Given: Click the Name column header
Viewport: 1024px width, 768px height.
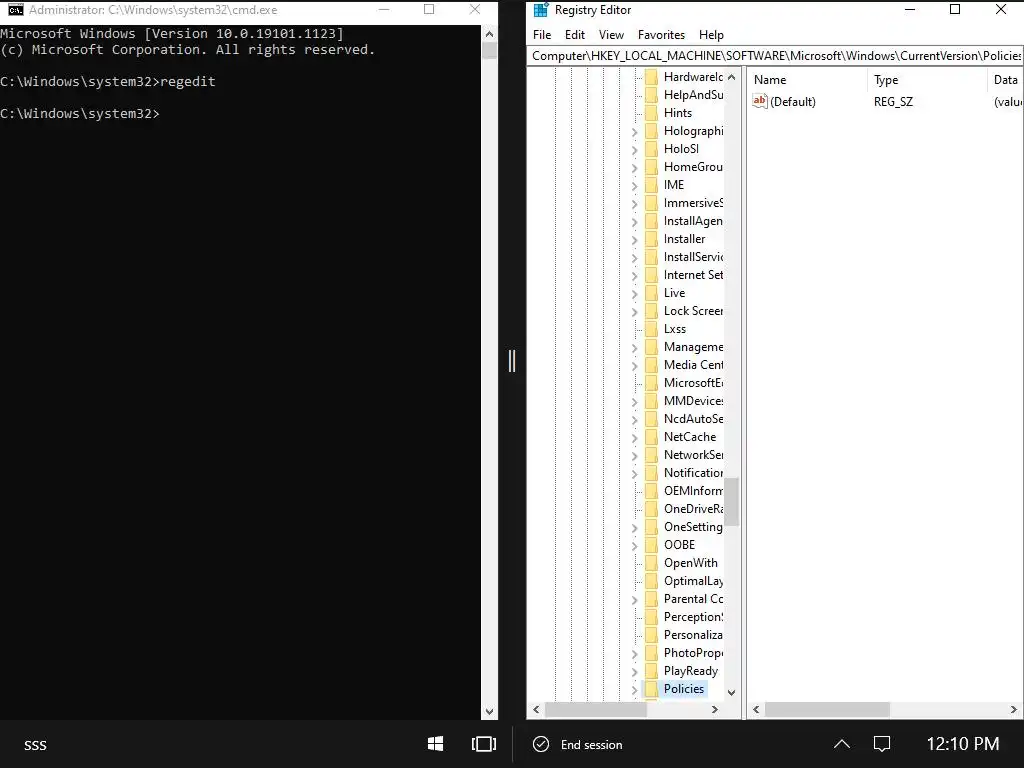Looking at the screenshot, I should [x=770, y=80].
